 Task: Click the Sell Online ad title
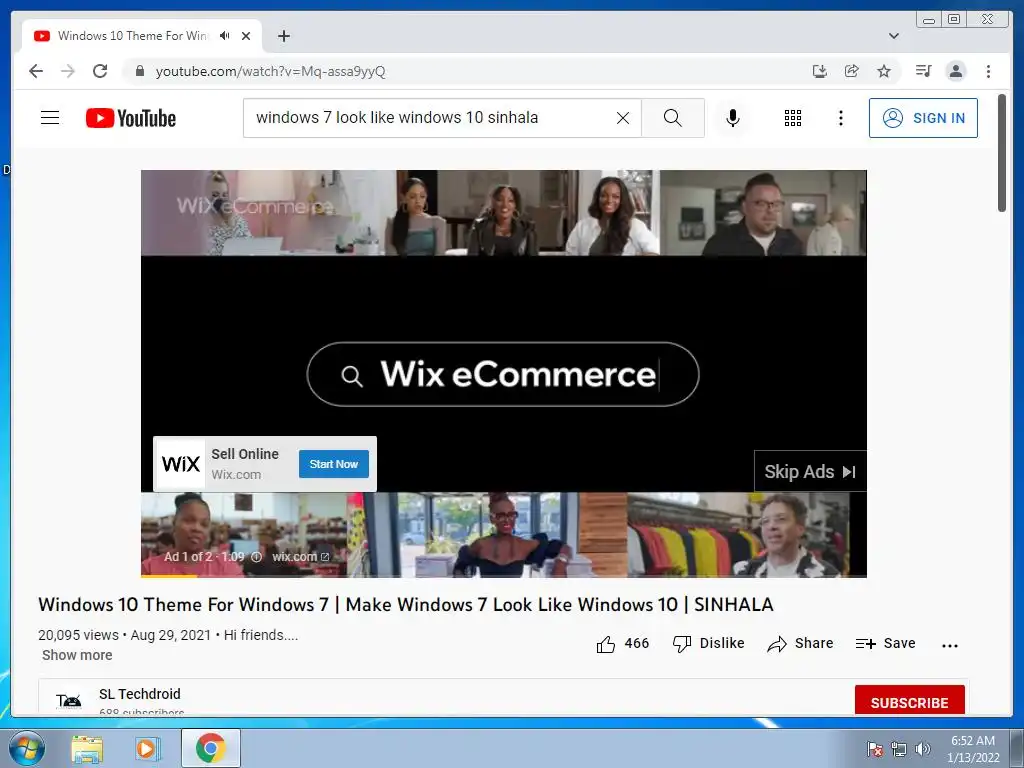pos(245,454)
